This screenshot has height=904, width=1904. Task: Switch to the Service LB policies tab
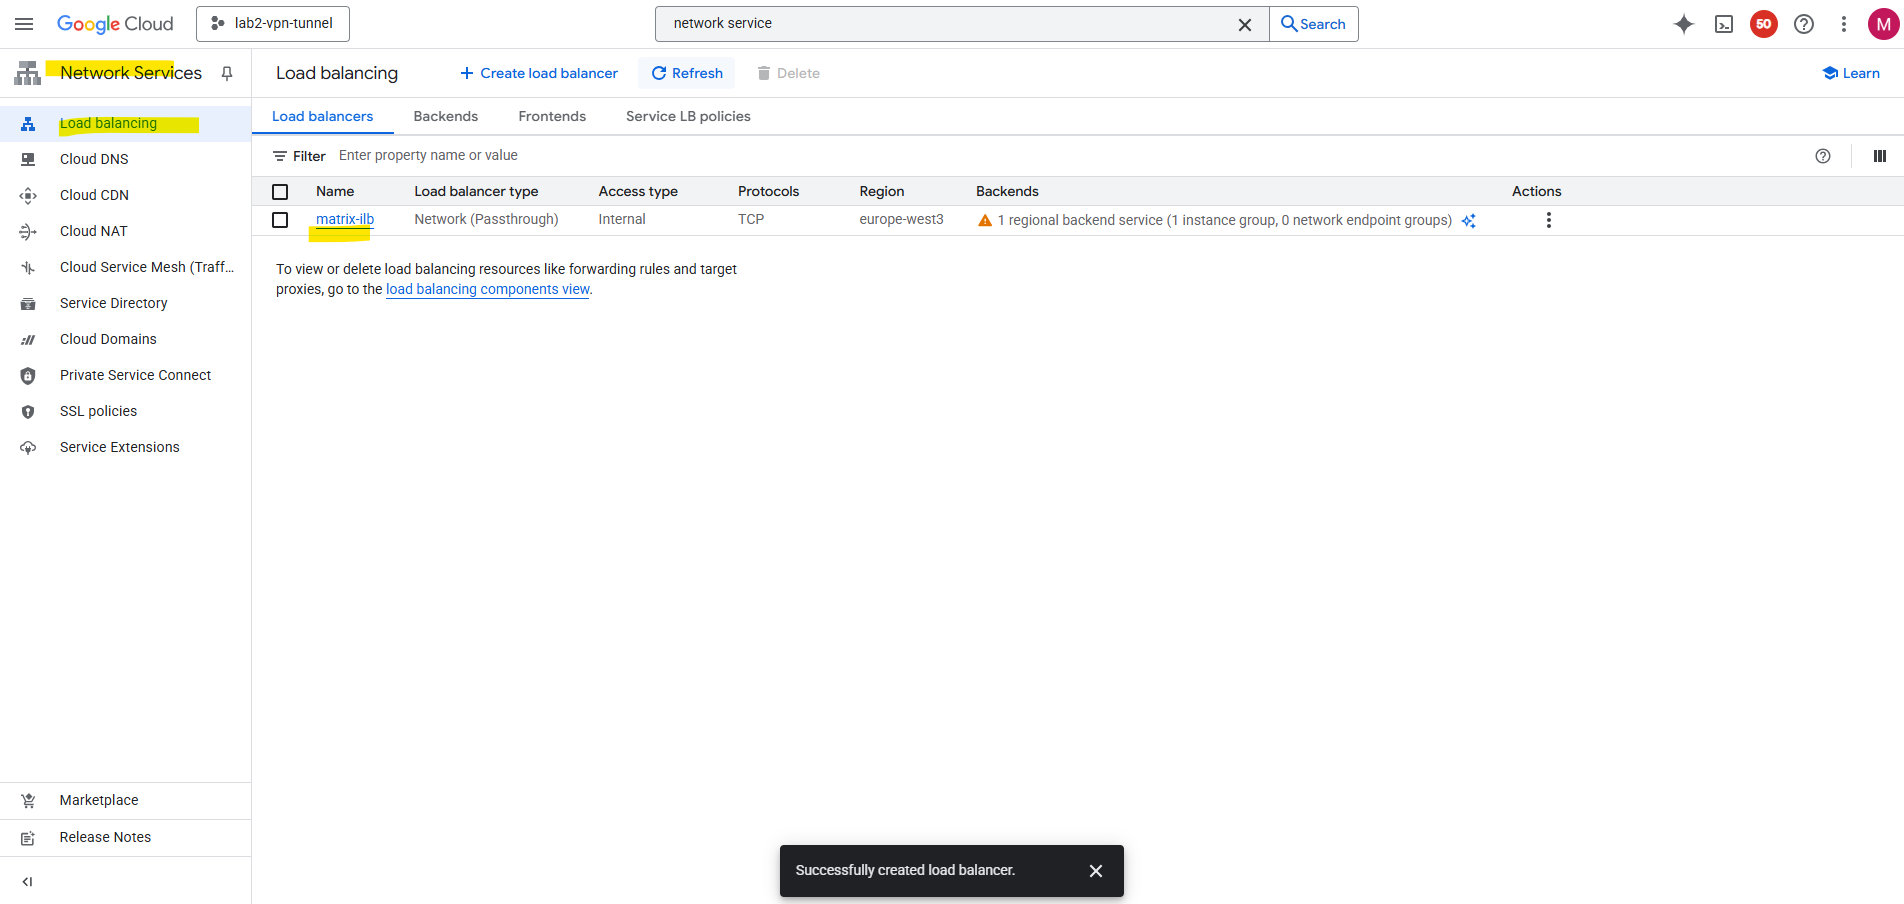[x=688, y=116]
